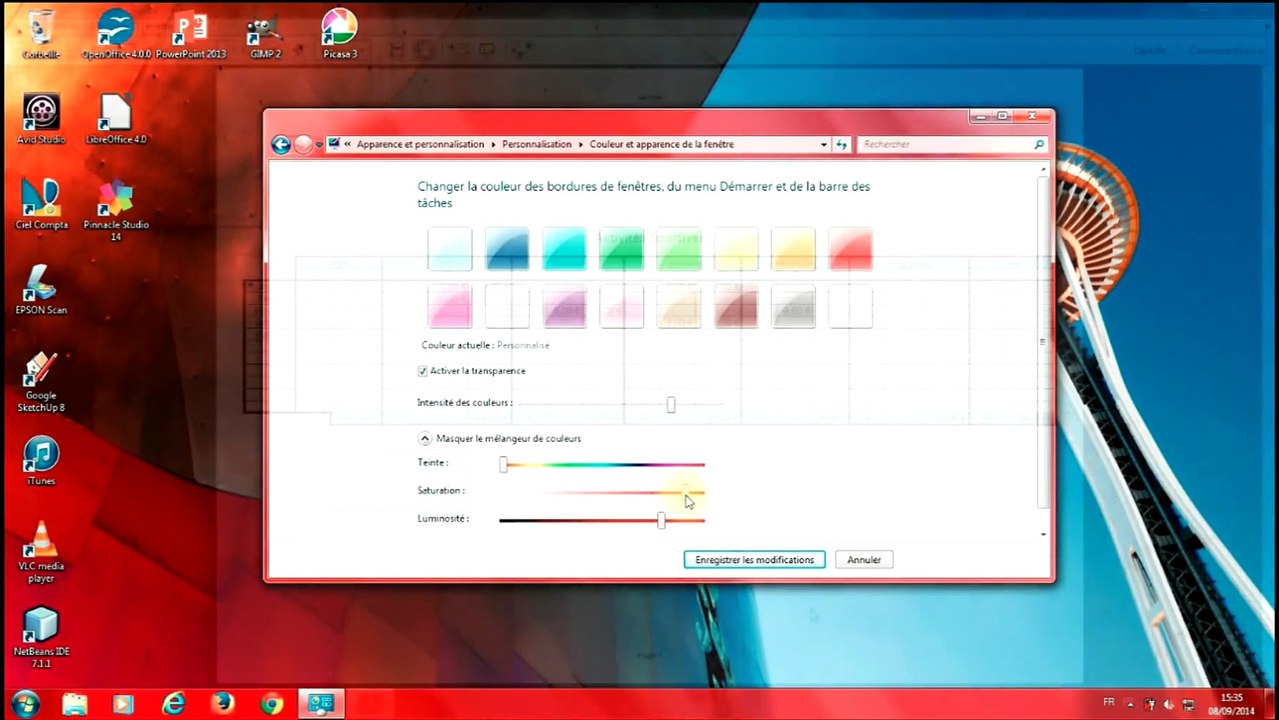Click the search magnifier icon
The width and height of the screenshot is (1279, 720).
tap(1039, 145)
